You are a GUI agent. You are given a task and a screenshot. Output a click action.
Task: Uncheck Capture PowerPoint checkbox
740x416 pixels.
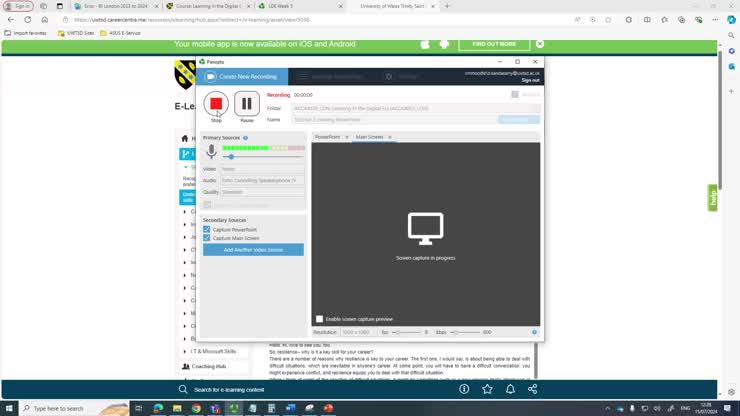[x=207, y=230]
